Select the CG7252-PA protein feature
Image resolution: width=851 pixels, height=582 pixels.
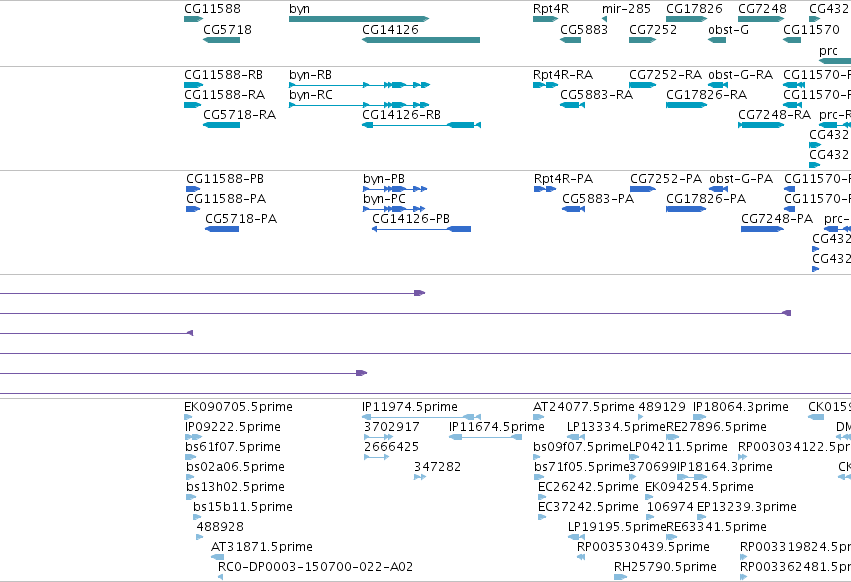(x=643, y=189)
